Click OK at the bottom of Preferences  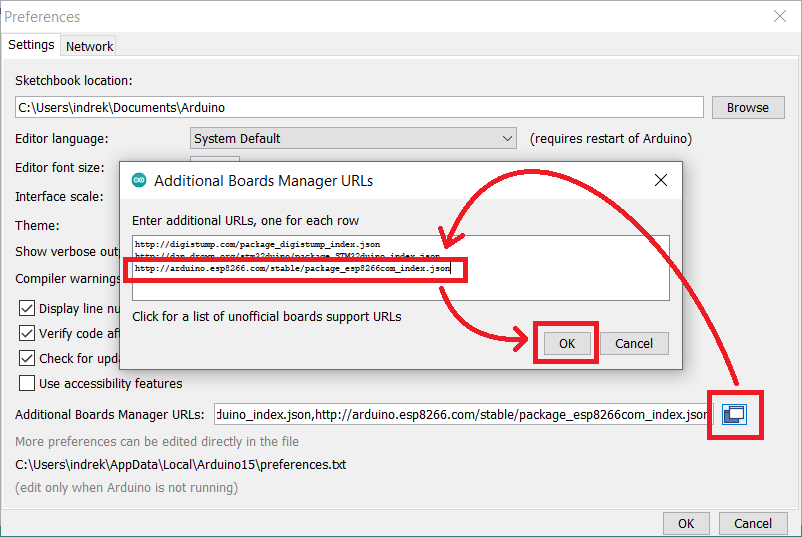point(686,523)
